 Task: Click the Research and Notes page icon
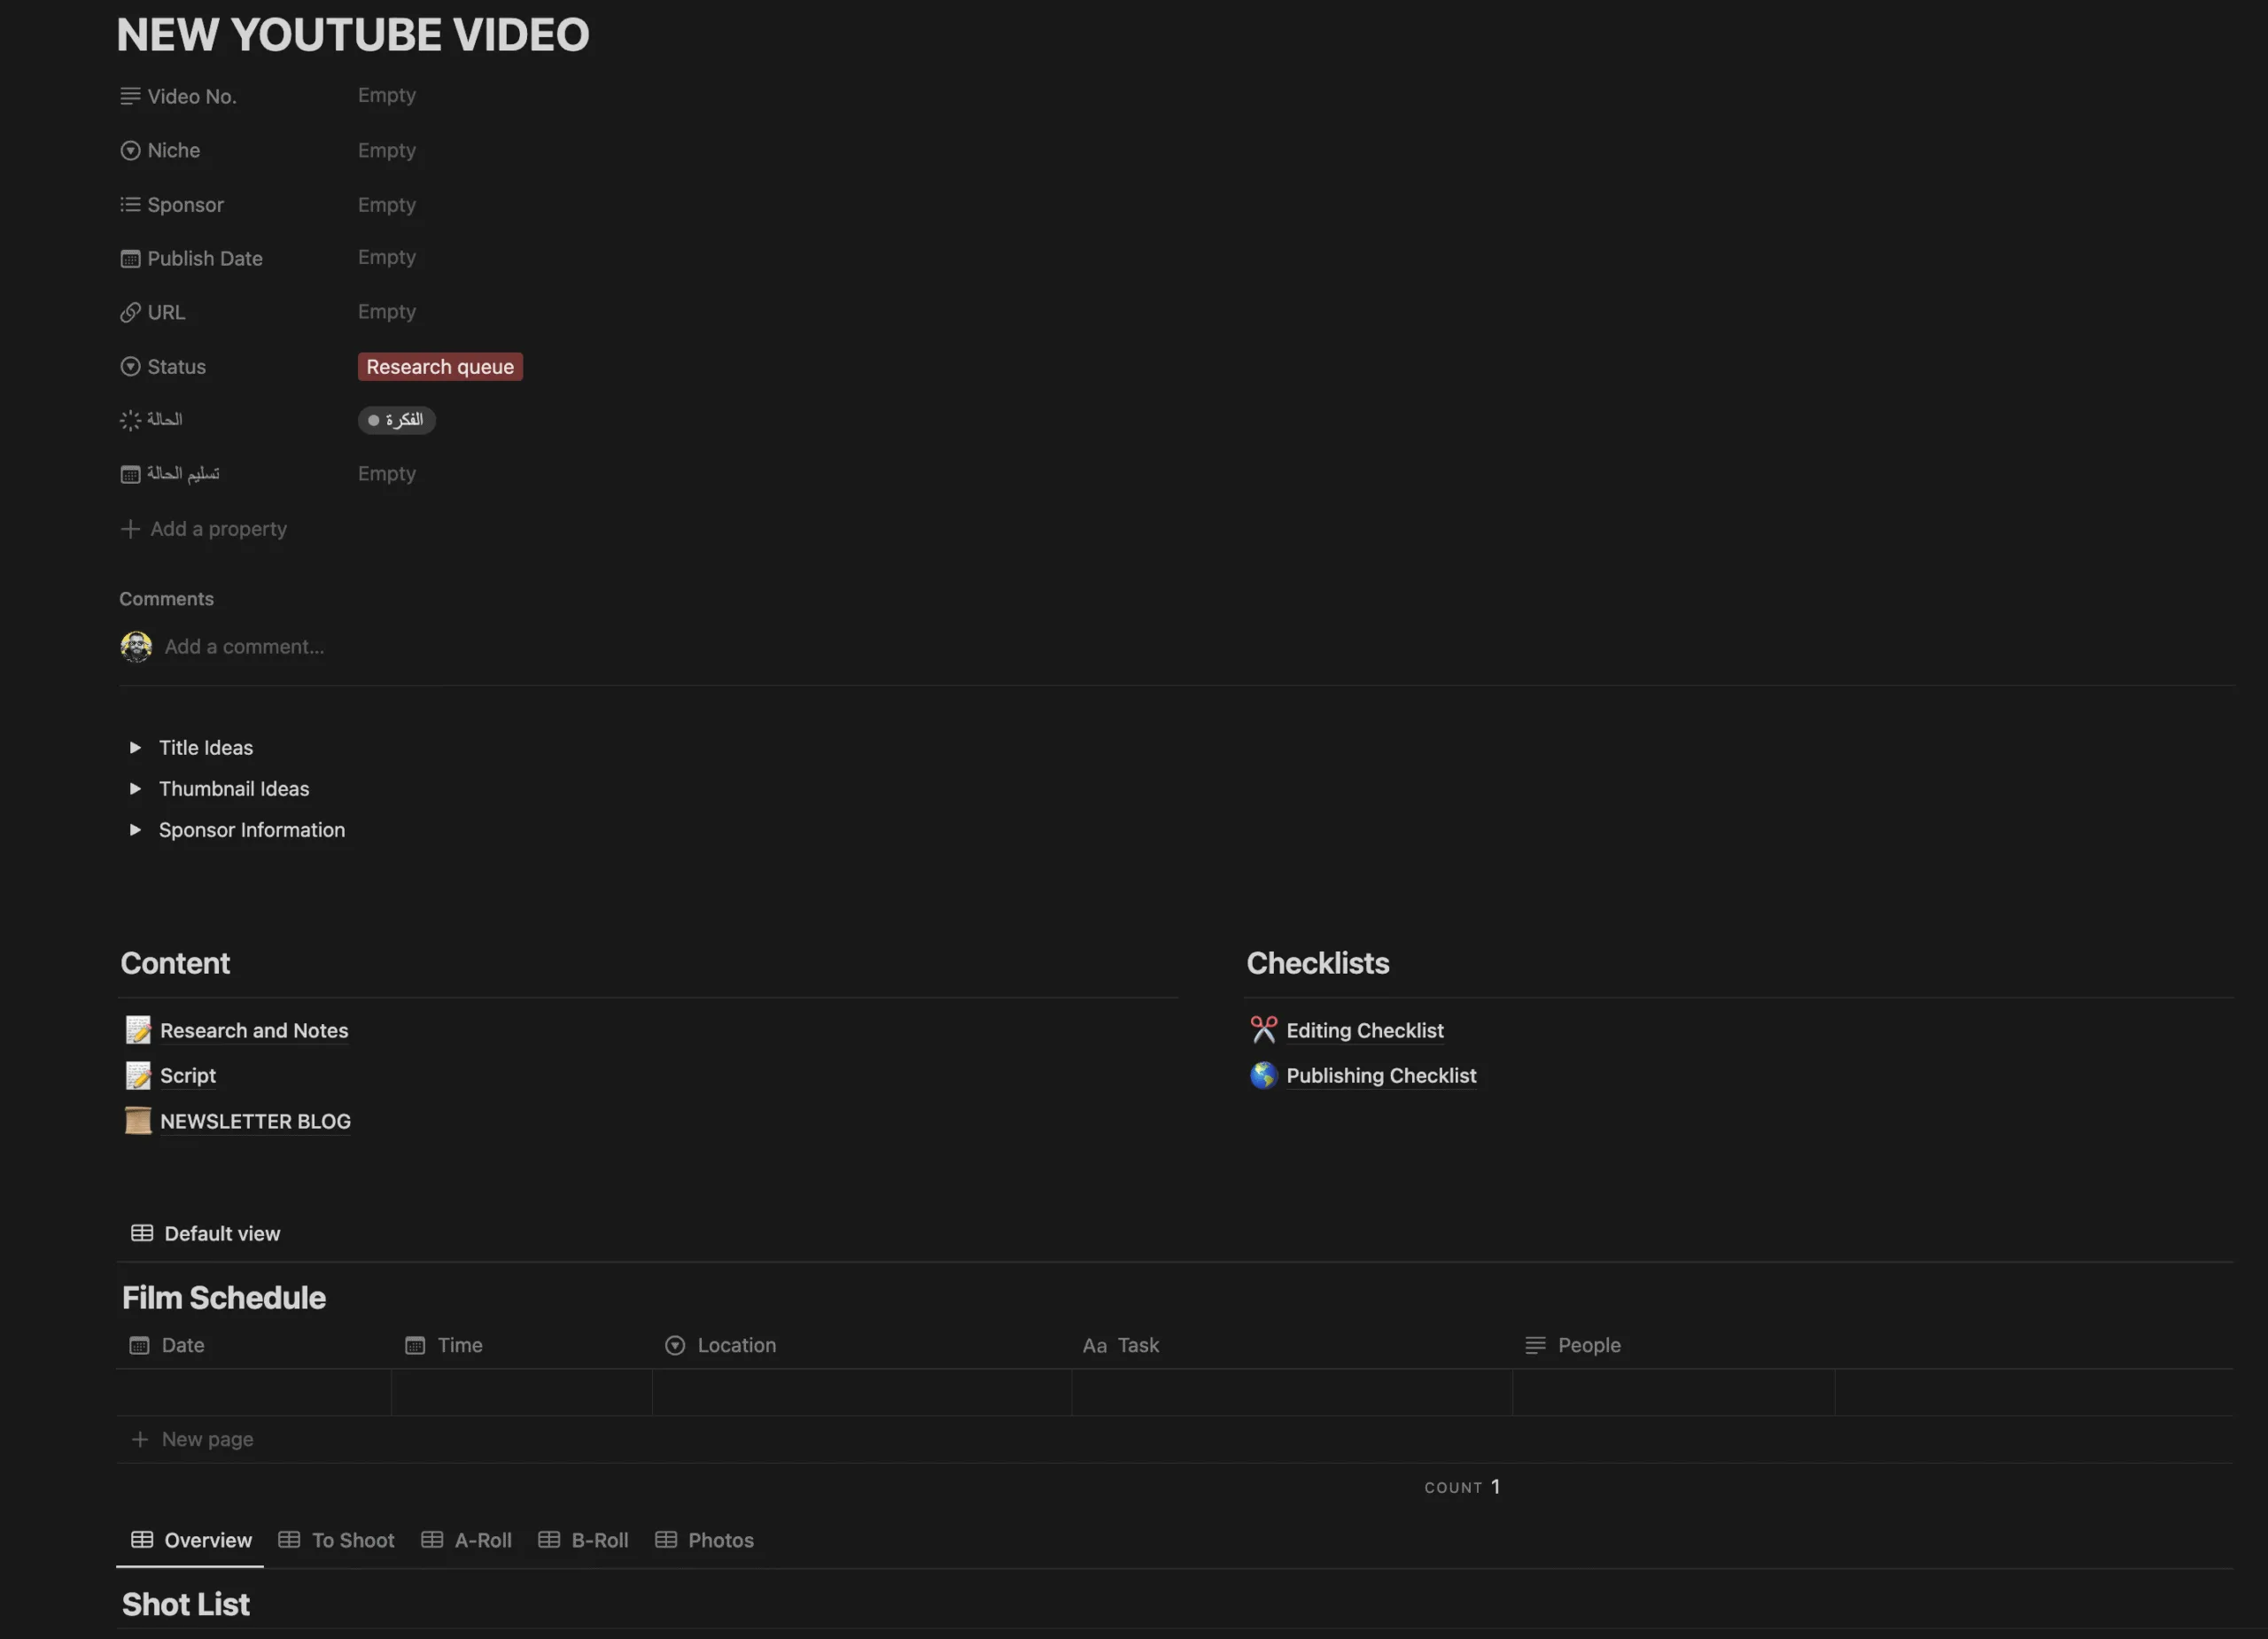point(138,1030)
